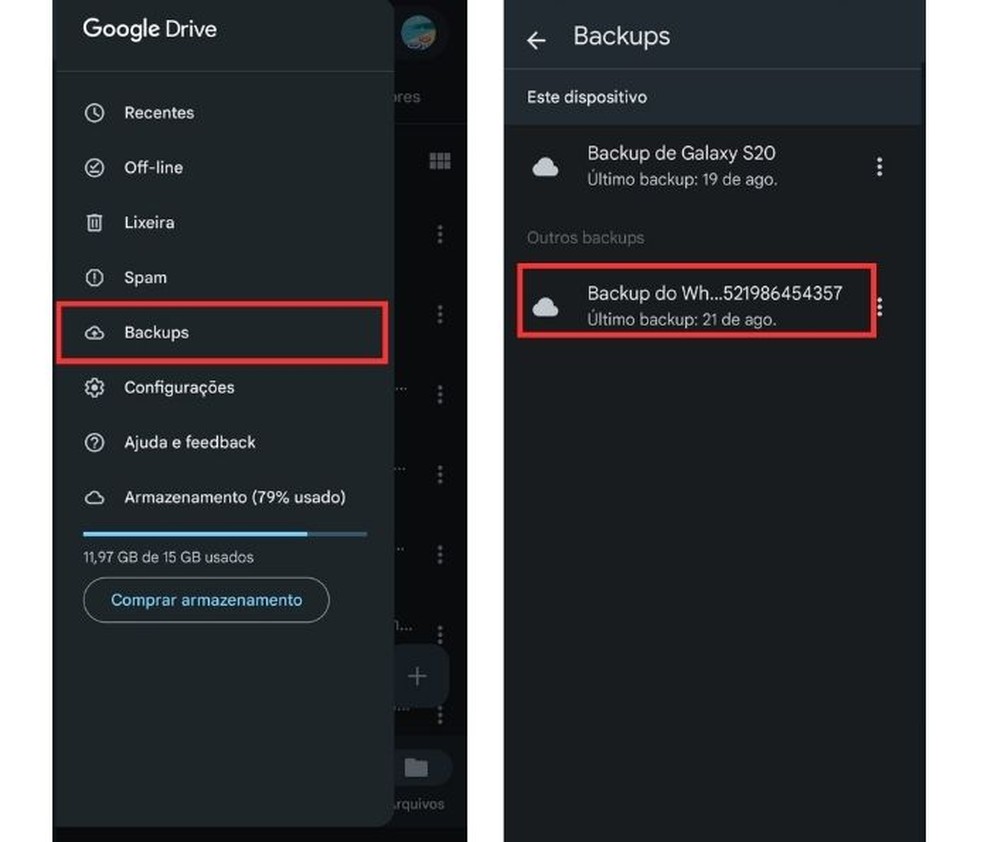Click the Recentes clock icon
This screenshot has width=984, height=842.
[x=94, y=113]
